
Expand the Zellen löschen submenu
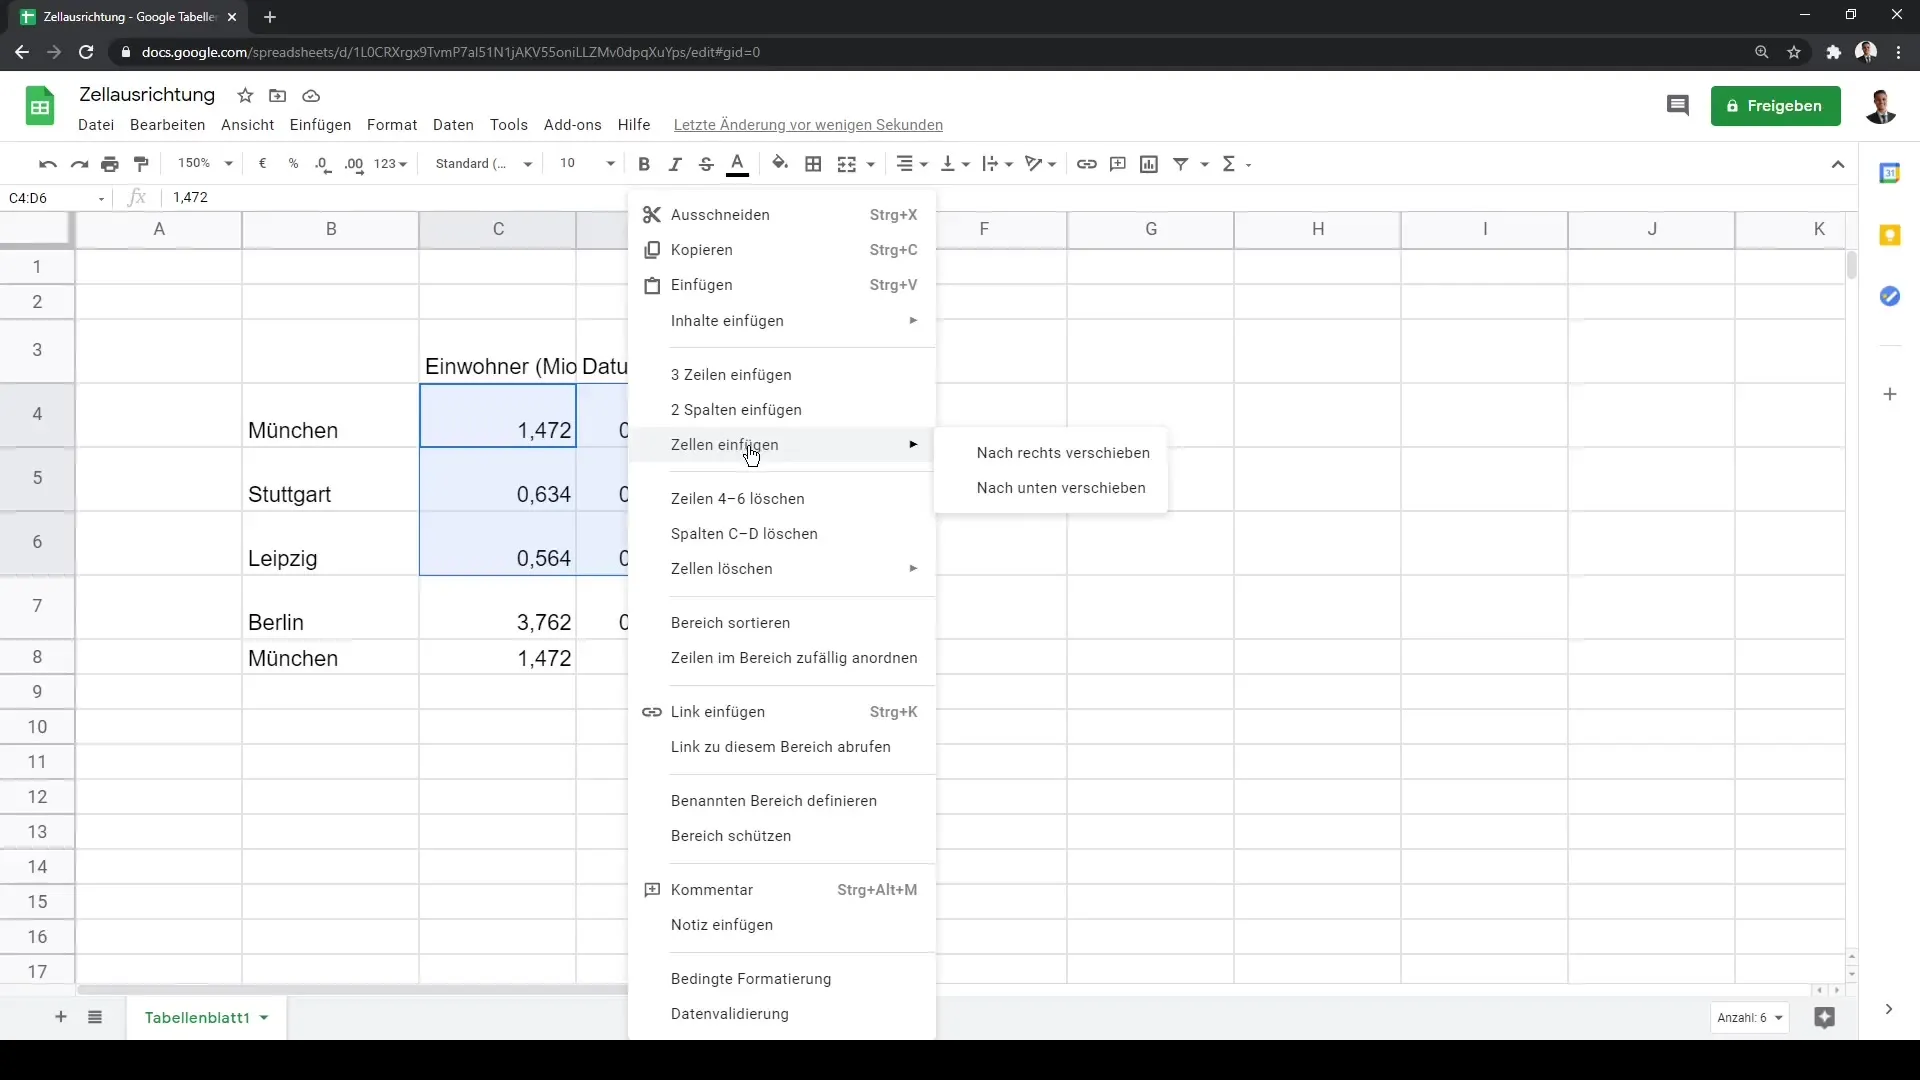(x=782, y=569)
